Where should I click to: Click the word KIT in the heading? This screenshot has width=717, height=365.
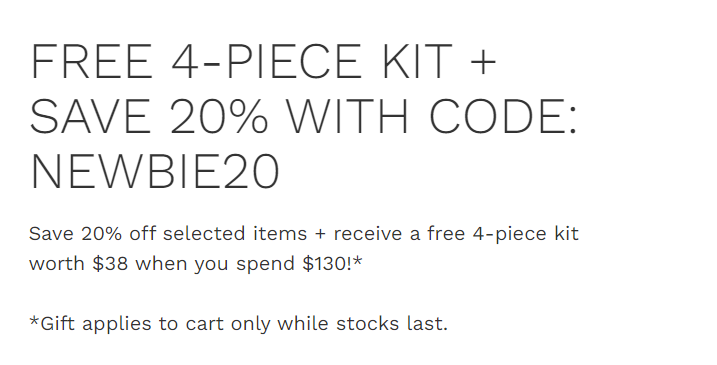pos(417,61)
